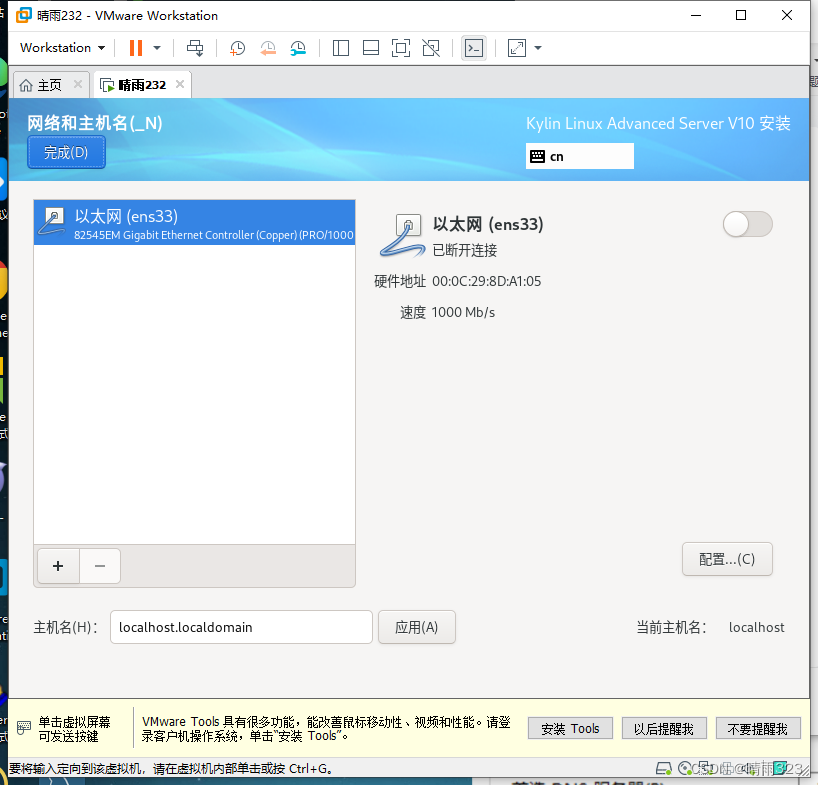Open 配置...(C) network configuration
This screenshot has width=818, height=785.
point(727,559)
